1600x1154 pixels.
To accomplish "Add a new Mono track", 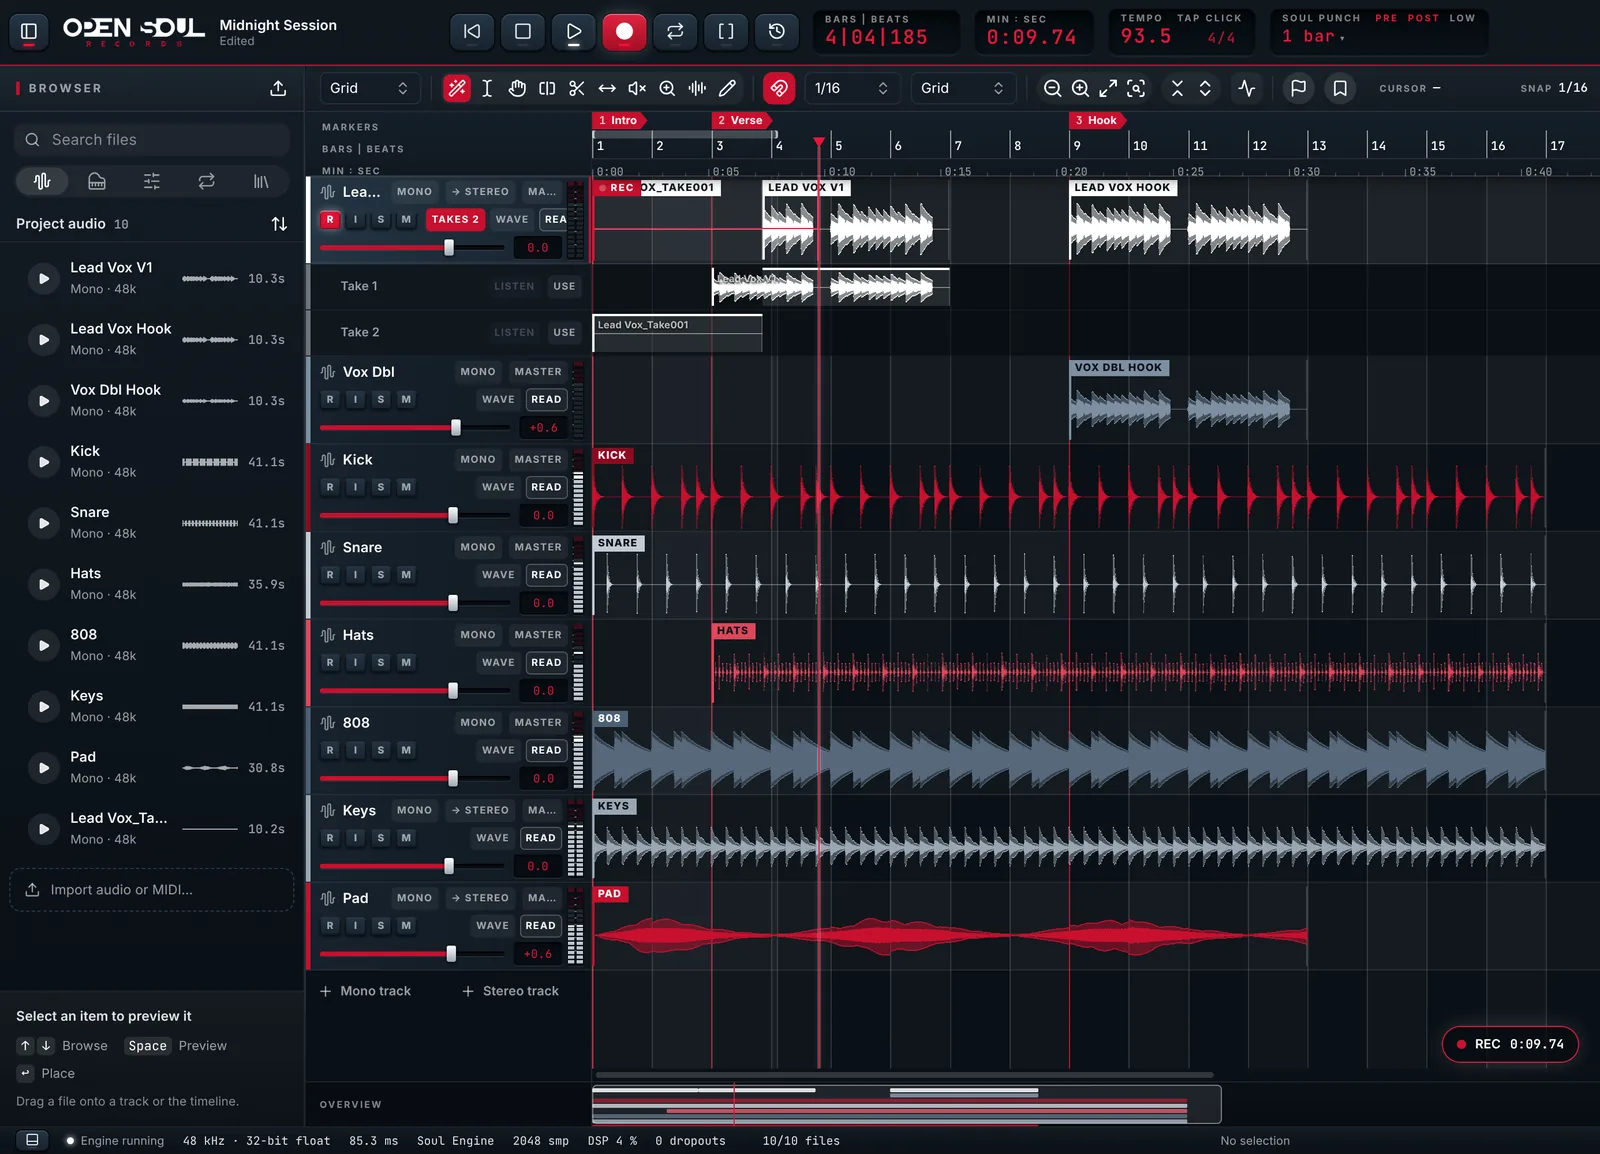I will coord(365,991).
